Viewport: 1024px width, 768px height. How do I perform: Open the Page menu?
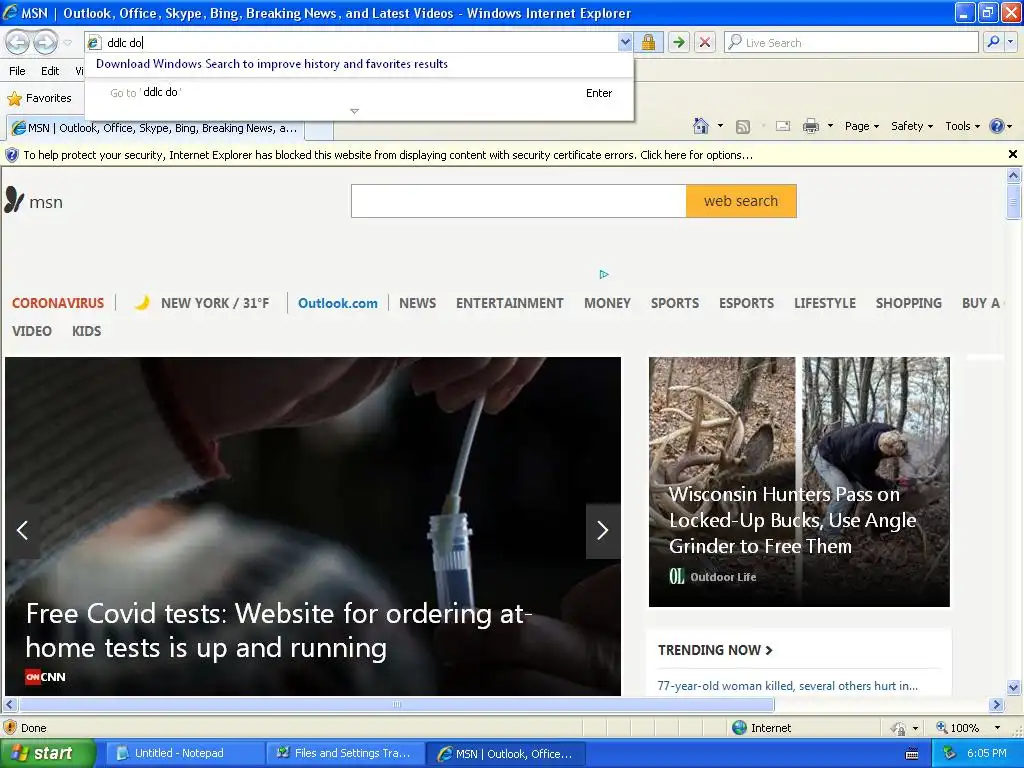click(861, 126)
